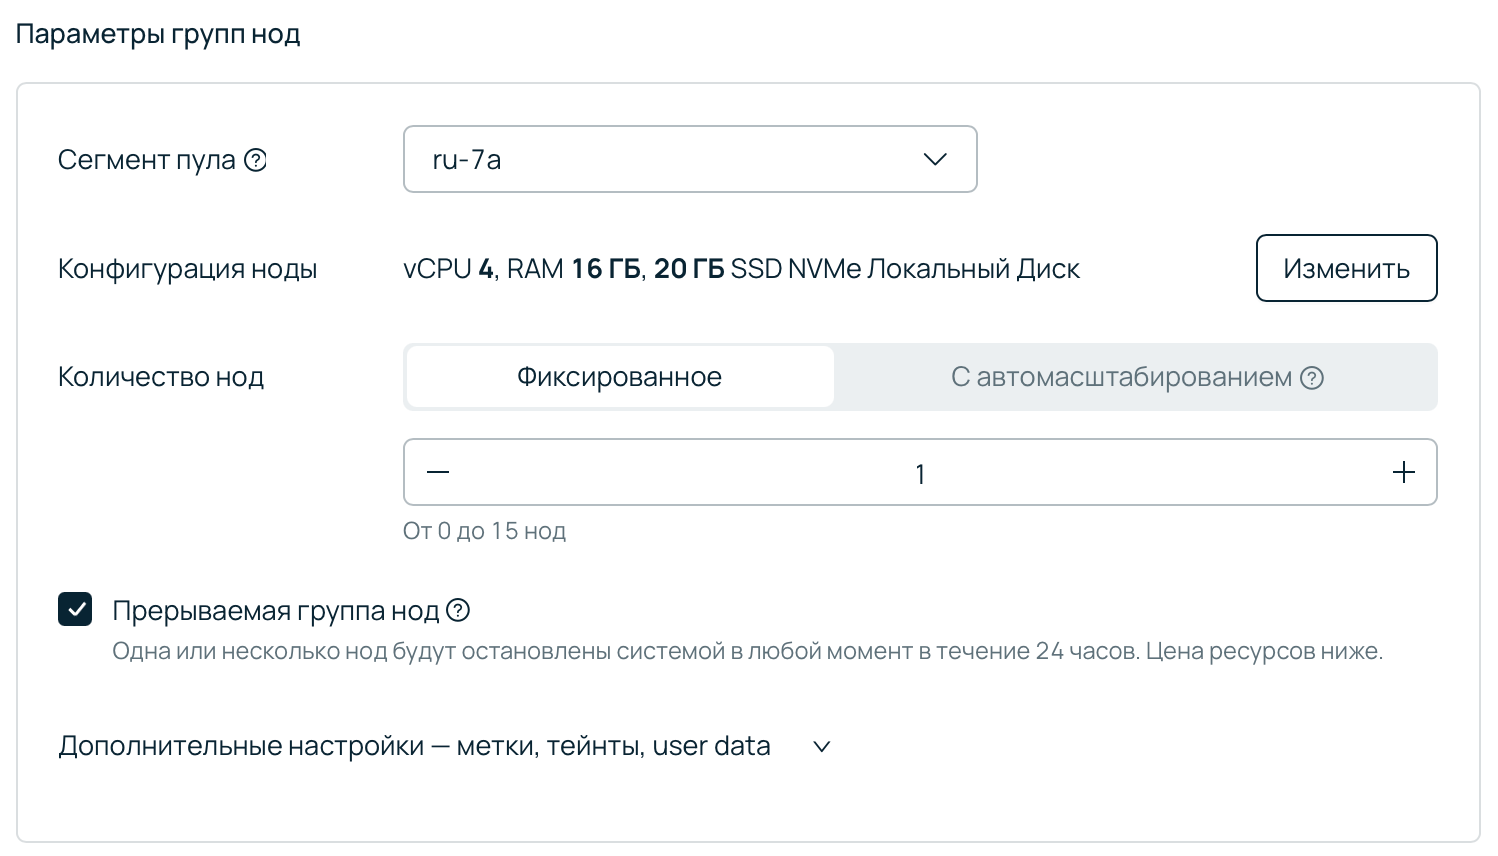
Task: Expand "Дополнительные настройки — метки, тейнты, user data"
Action: [x=415, y=746]
